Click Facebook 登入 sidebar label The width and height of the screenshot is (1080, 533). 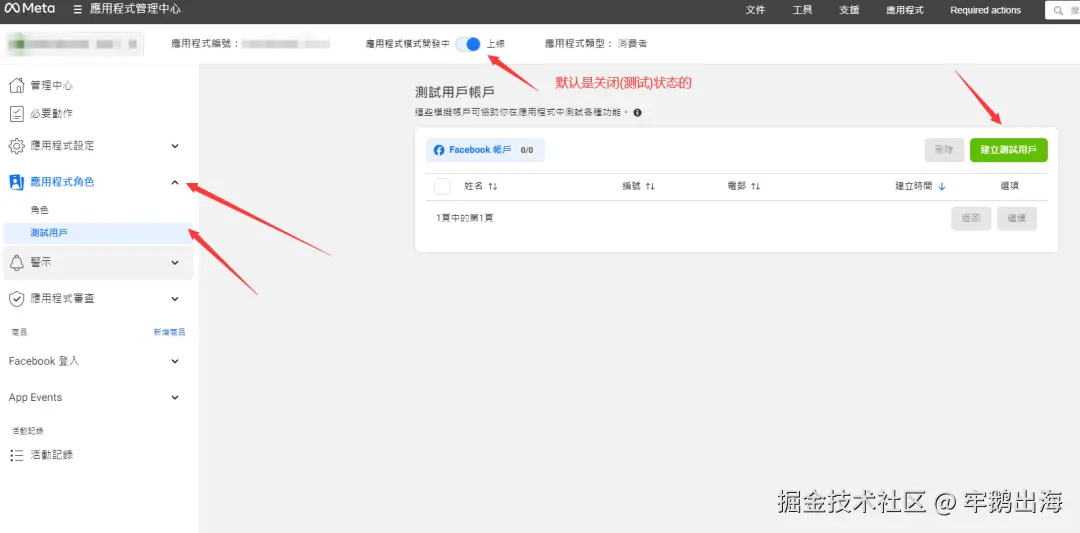coord(44,362)
